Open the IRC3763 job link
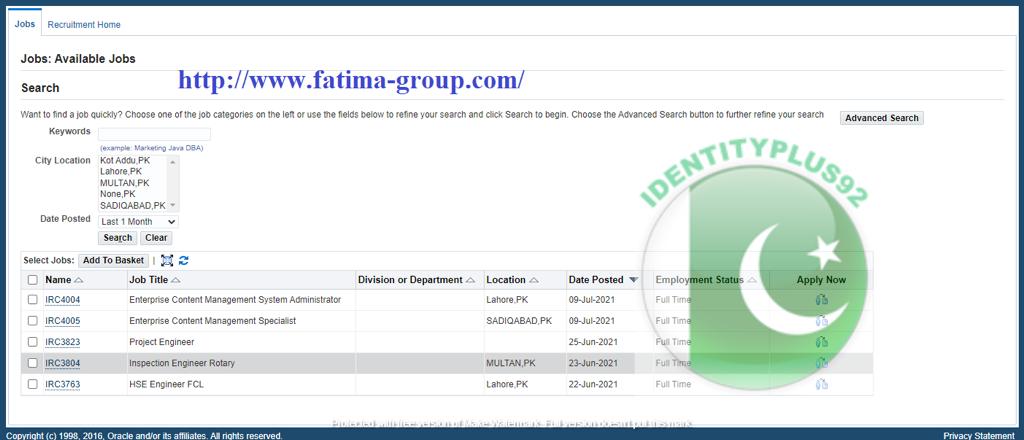Viewport: 1024px width, 440px height. pyautogui.click(x=62, y=384)
